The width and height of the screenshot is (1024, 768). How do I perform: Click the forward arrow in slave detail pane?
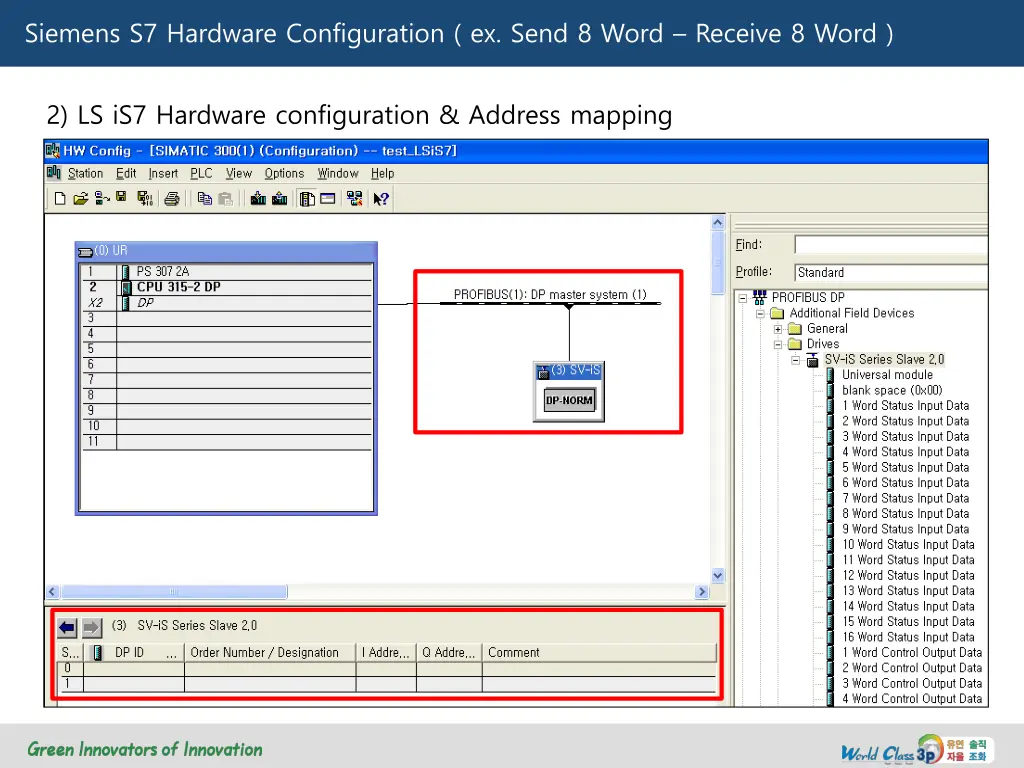click(x=91, y=628)
